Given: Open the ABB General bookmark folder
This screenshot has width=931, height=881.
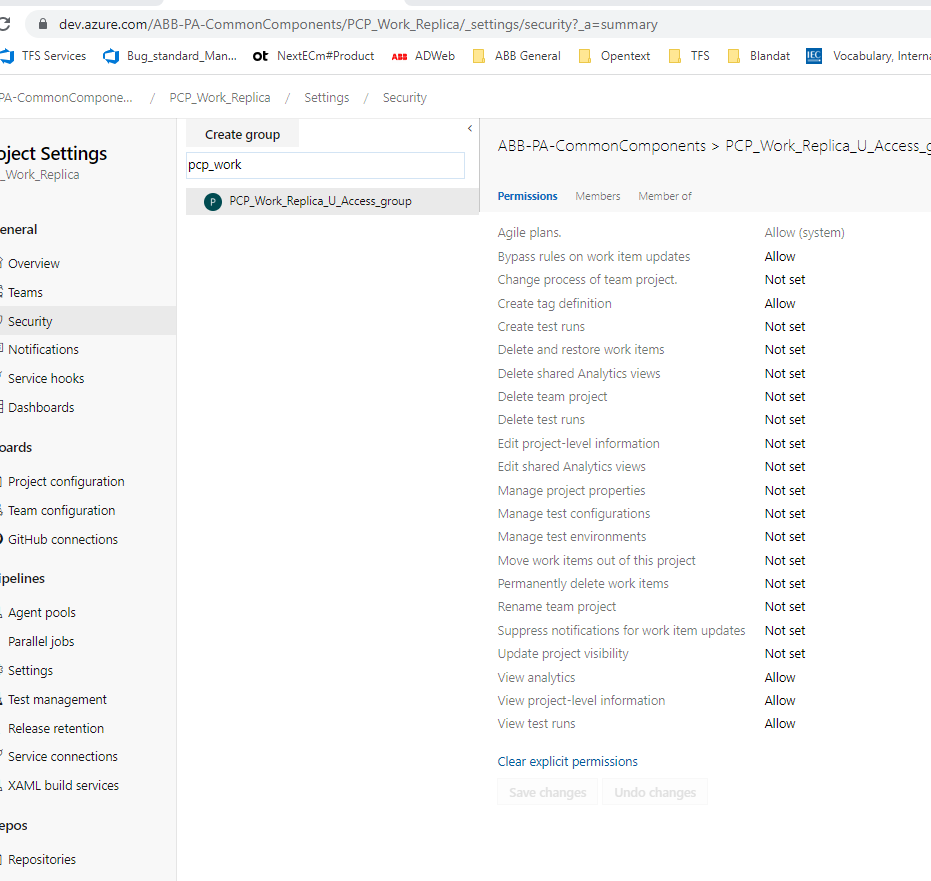Looking at the screenshot, I should (x=517, y=56).
